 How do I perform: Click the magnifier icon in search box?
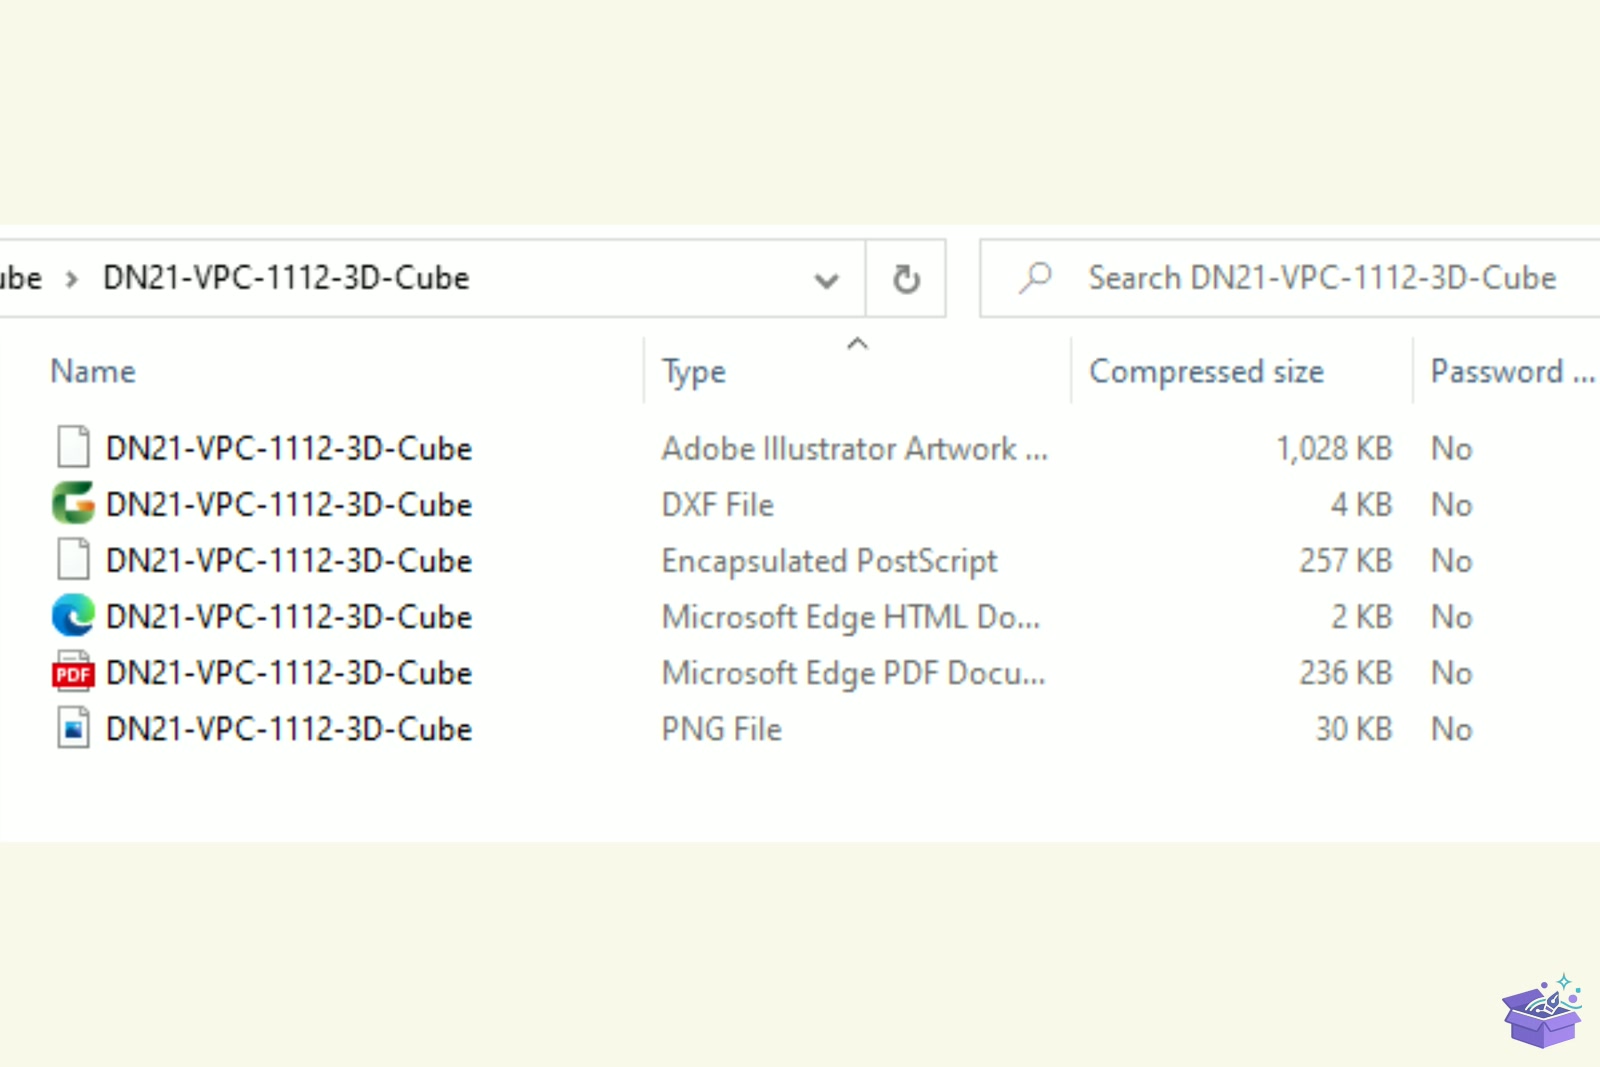coord(1036,277)
